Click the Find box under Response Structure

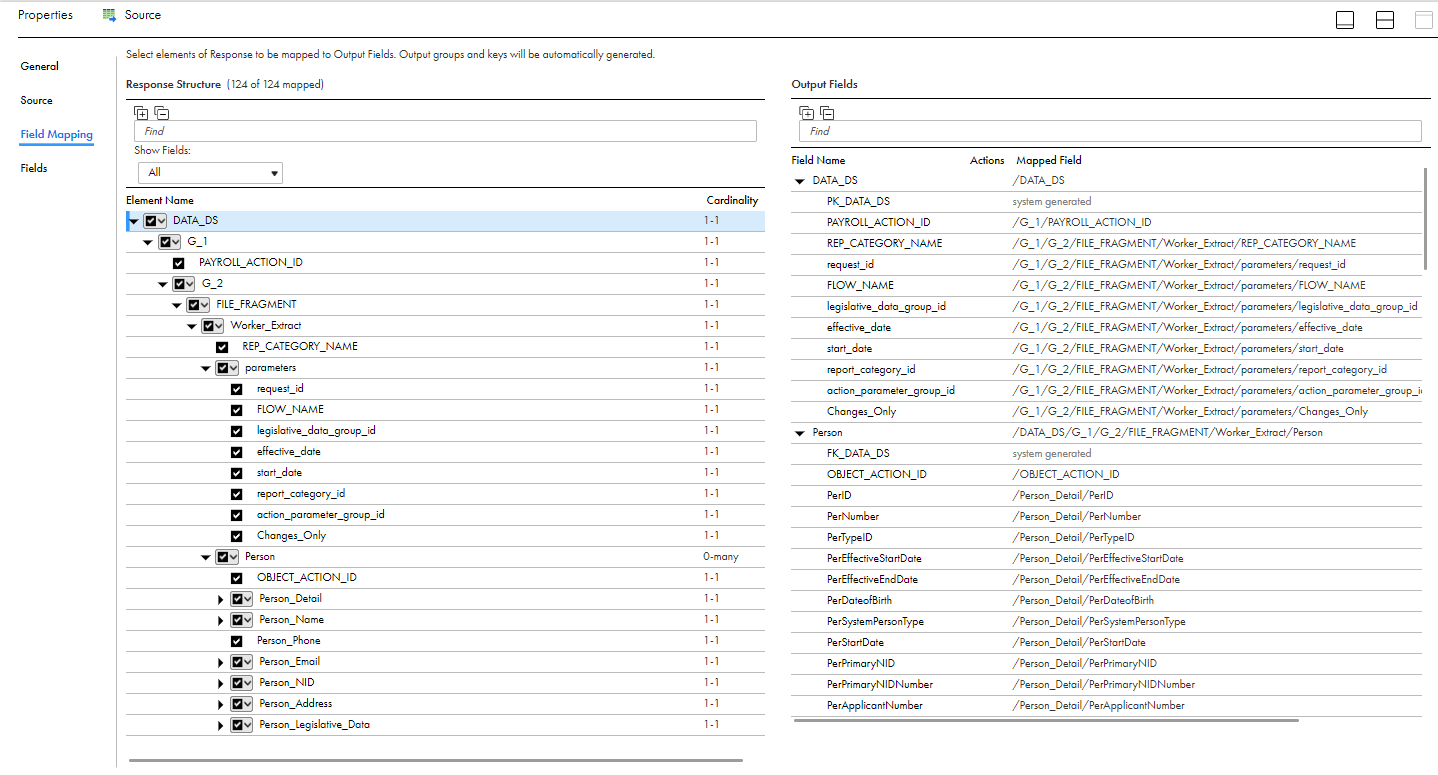click(x=445, y=131)
